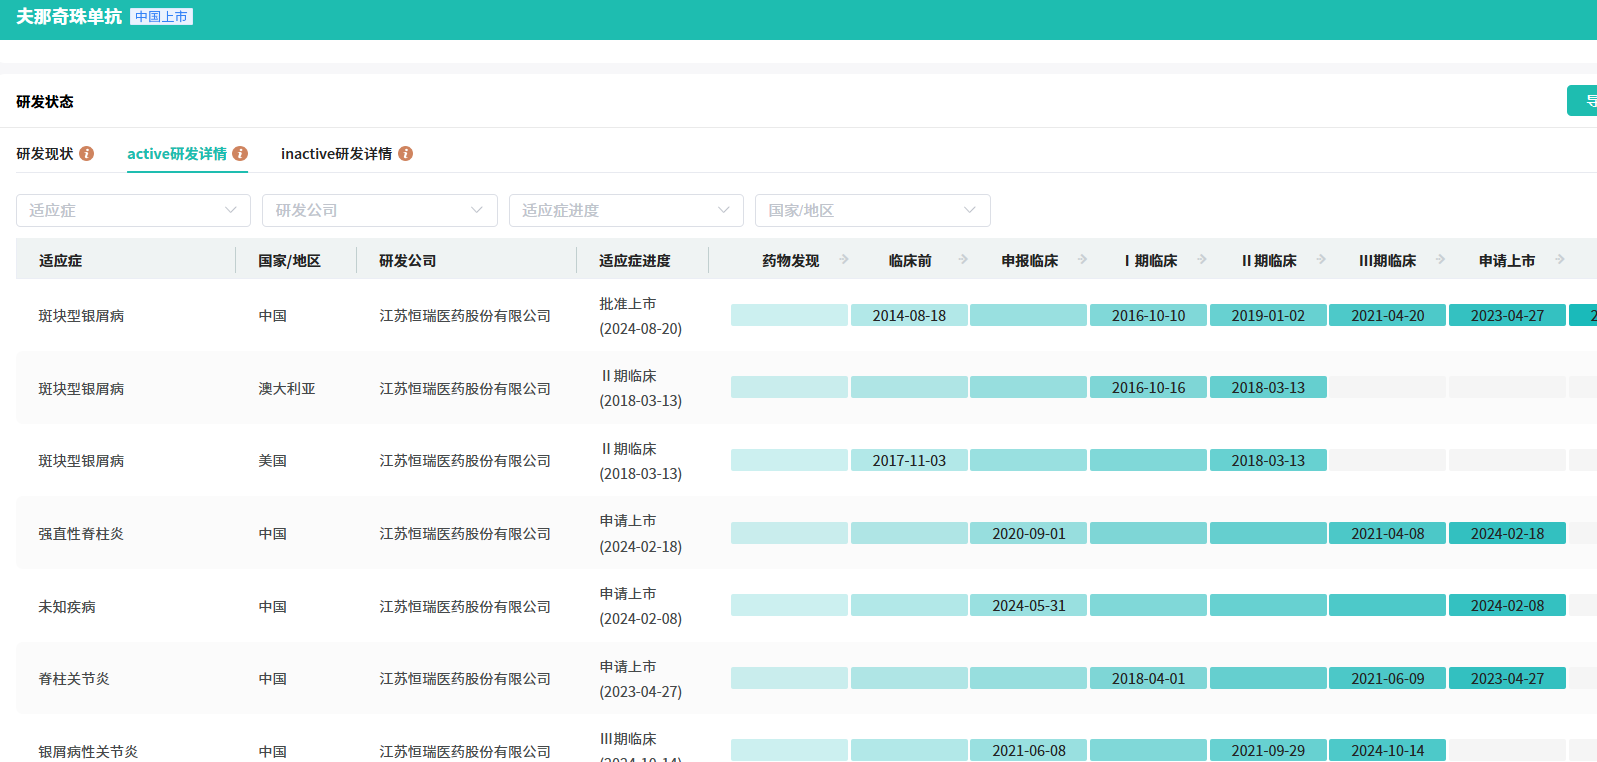This screenshot has height=762, width=1597.
Task: Click arrow icon after 申报临床 column header
Action: 1082,259
